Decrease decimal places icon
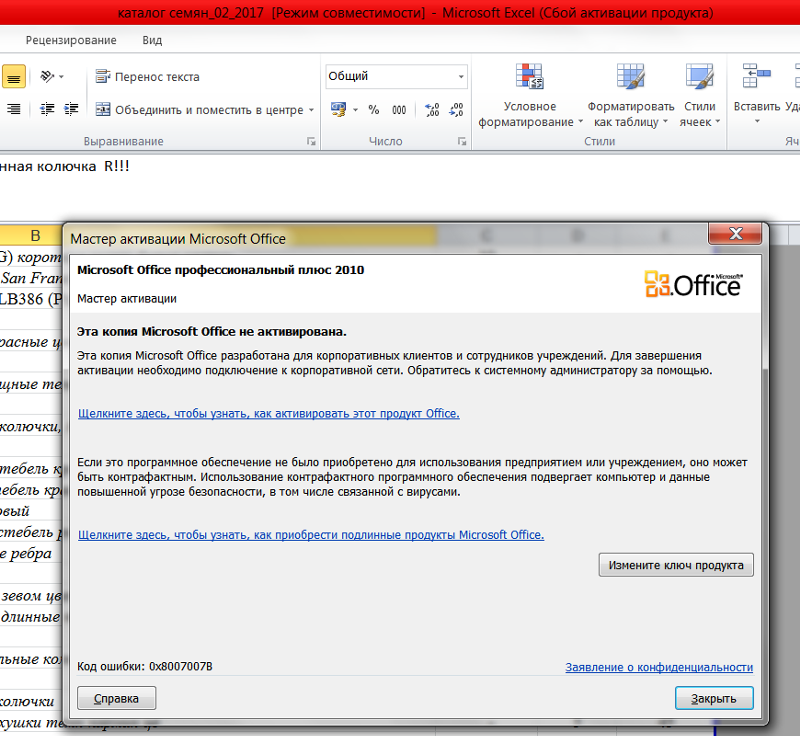Image resolution: width=800 pixels, height=736 pixels. [456, 110]
